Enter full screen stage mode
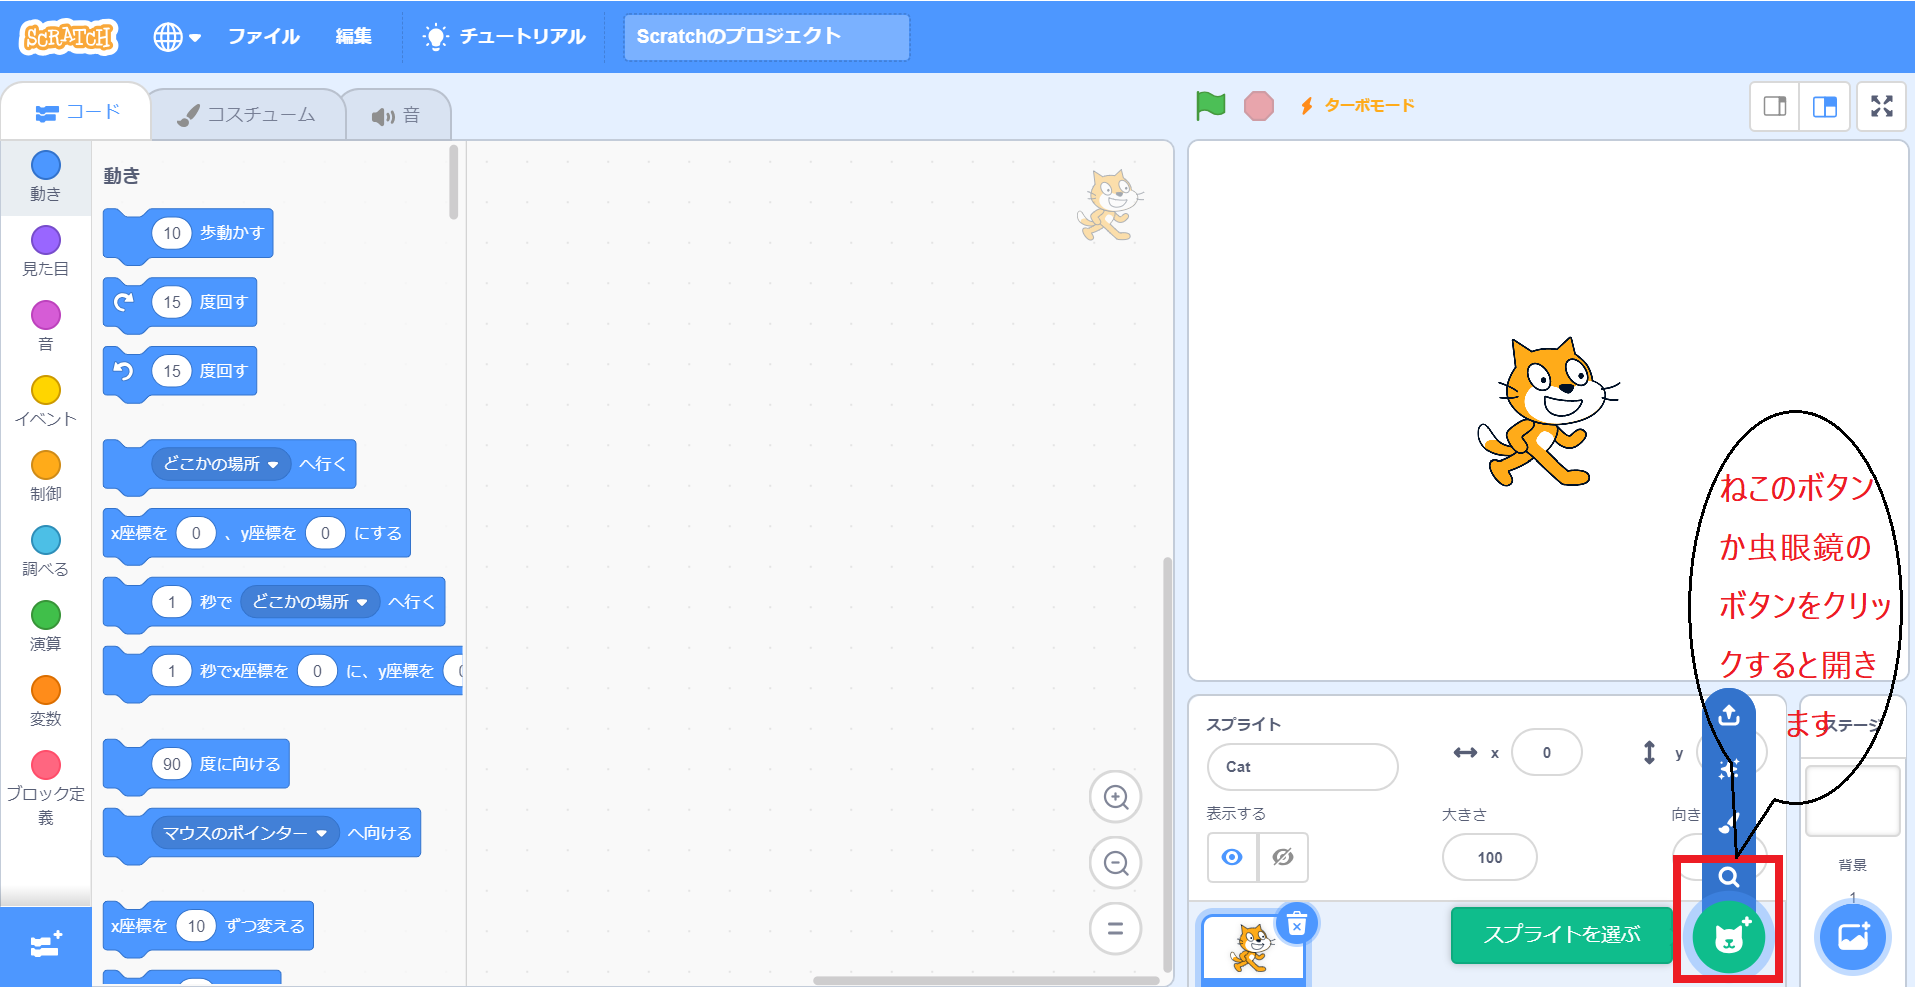1915x987 pixels. [x=1882, y=106]
